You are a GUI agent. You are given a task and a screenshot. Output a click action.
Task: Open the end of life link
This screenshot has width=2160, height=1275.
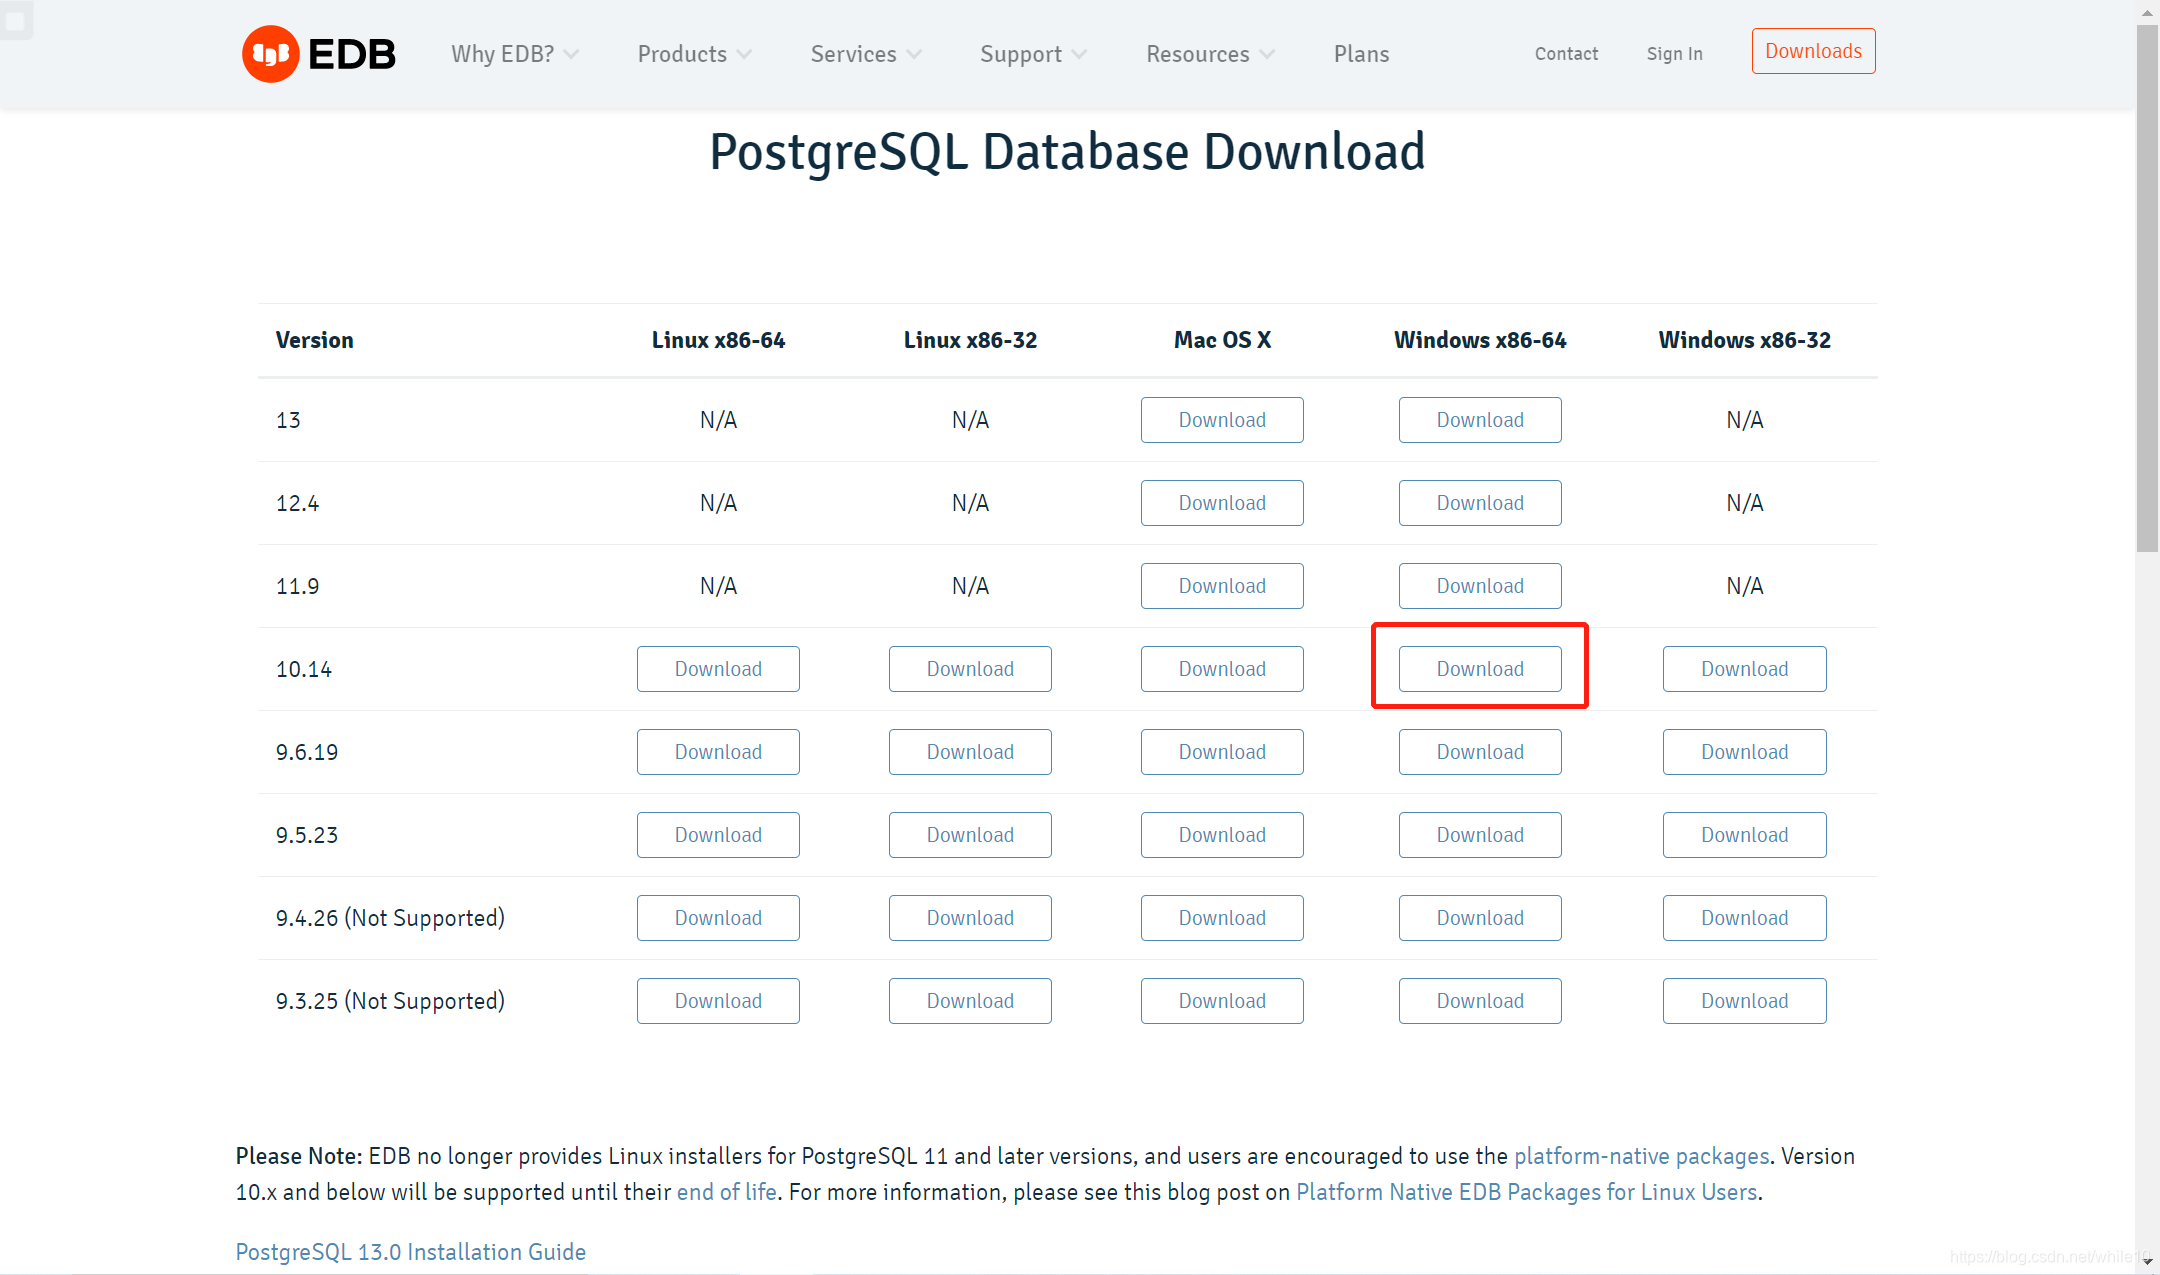[x=727, y=1193]
